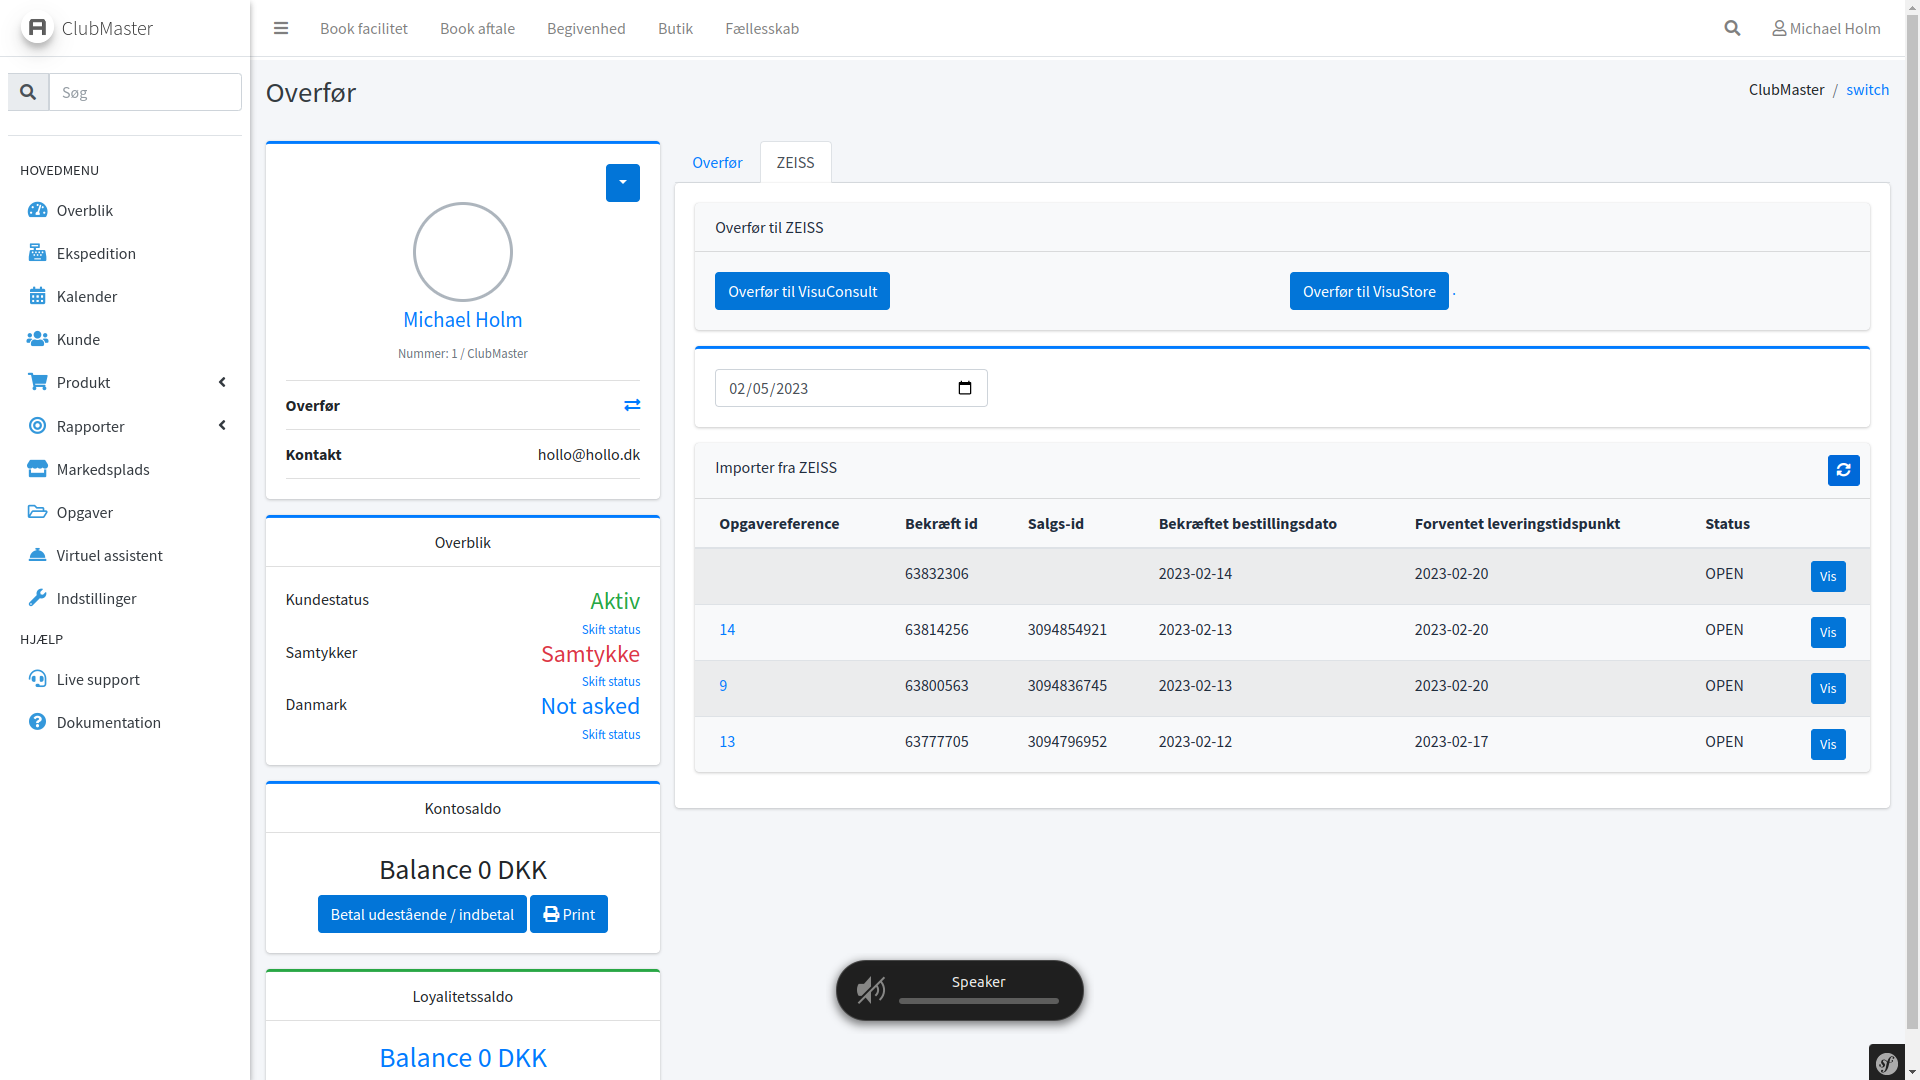Click the muted speaker icon
The width and height of the screenshot is (1920, 1080).
tap(870, 990)
